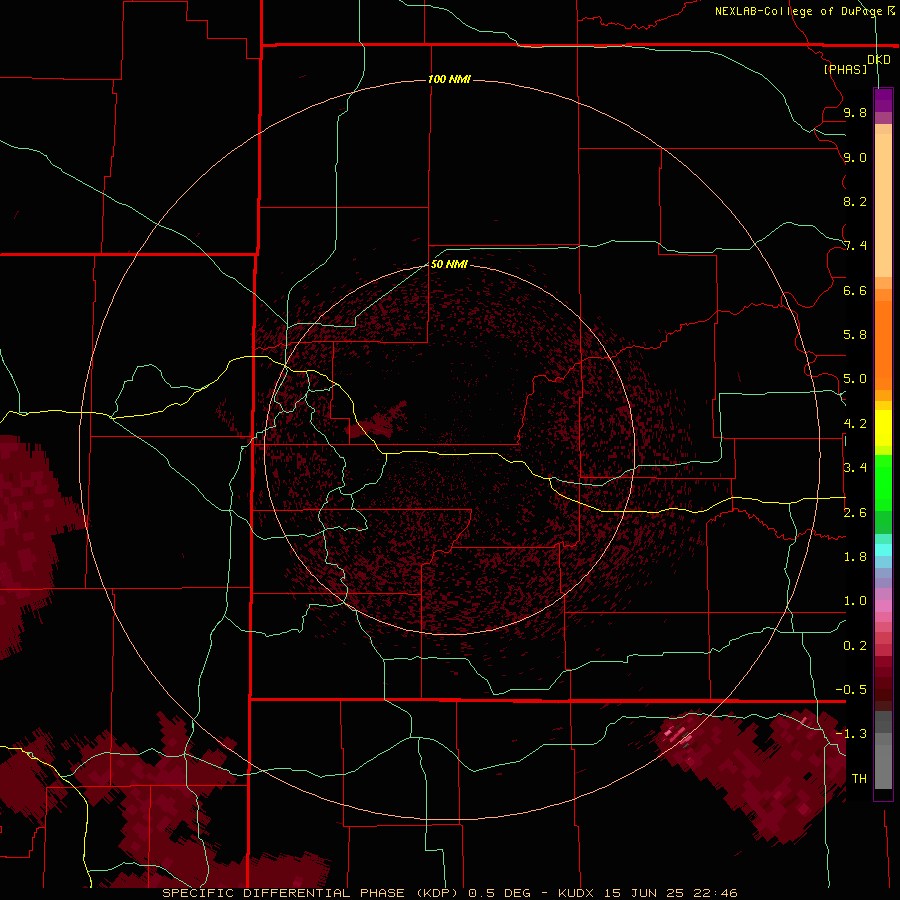900x900 pixels.
Task: Click the 4.2 scale value
Action: point(855,424)
